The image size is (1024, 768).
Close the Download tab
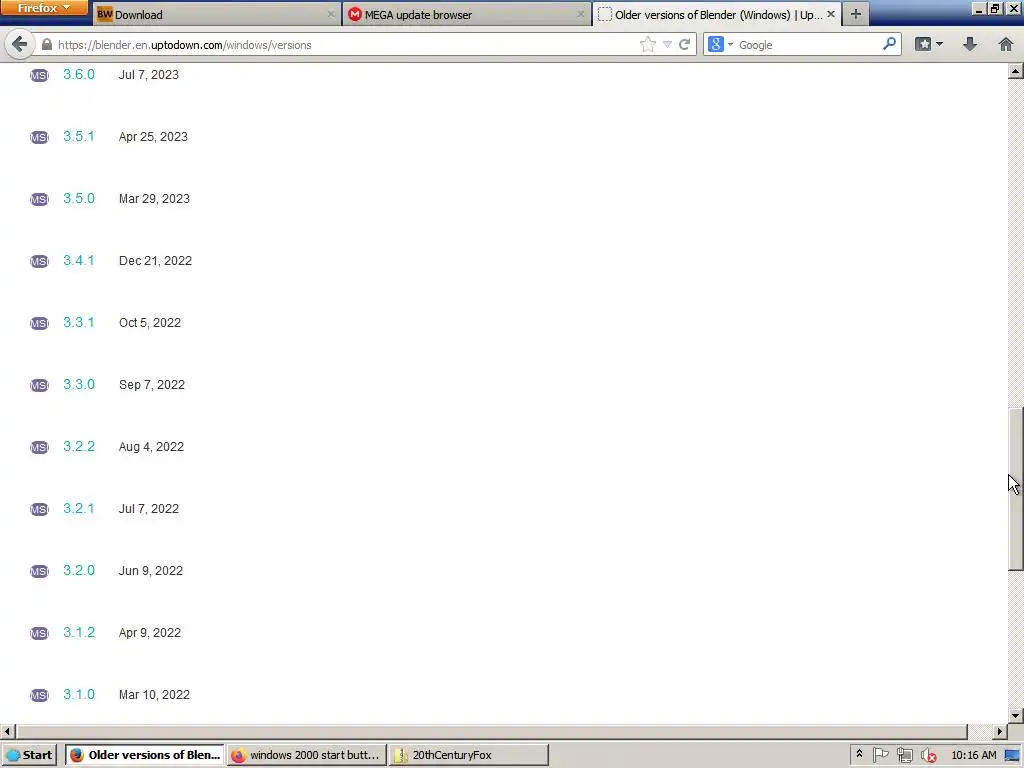(x=330, y=14)
